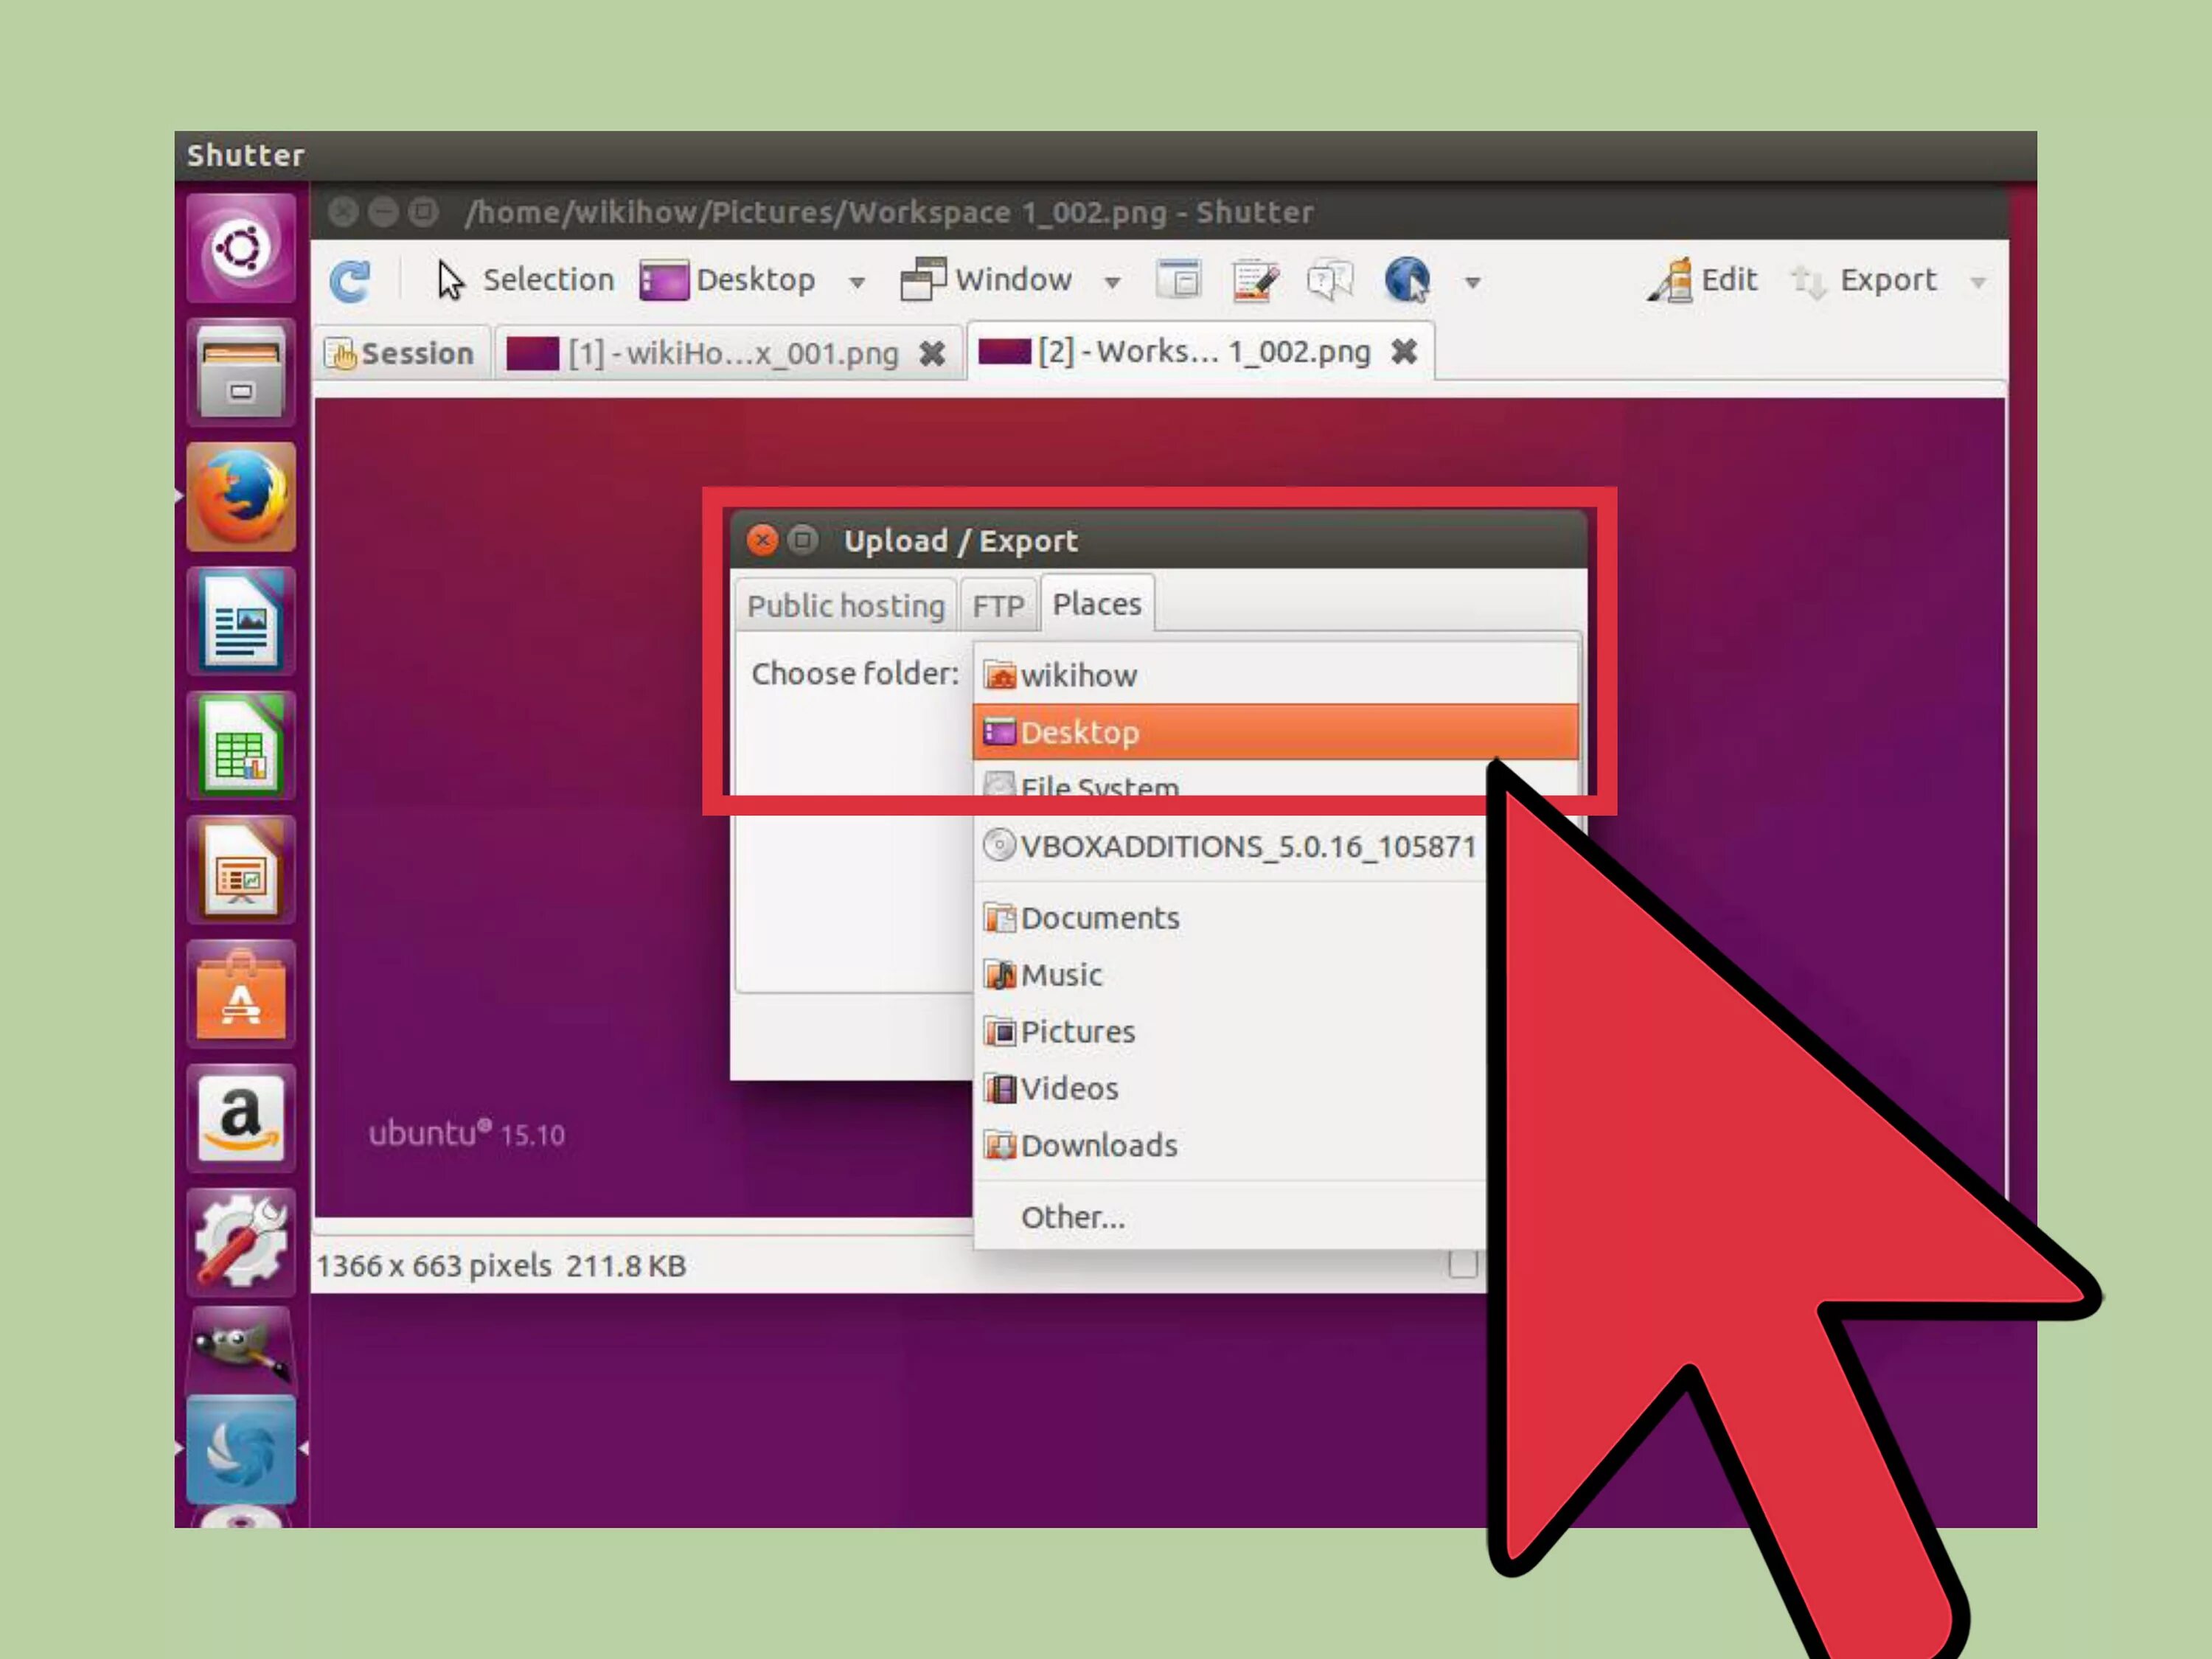Click the tooltip capture icon
Viewport: 2212px width, 1659px height.
(x=1329, y=279)
